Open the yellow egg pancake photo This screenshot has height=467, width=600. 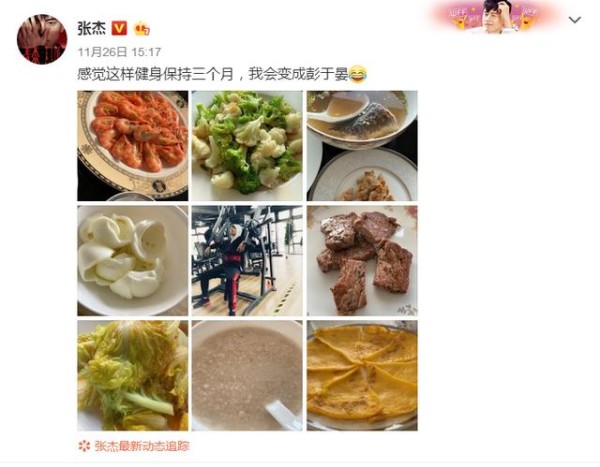(362, 376)
